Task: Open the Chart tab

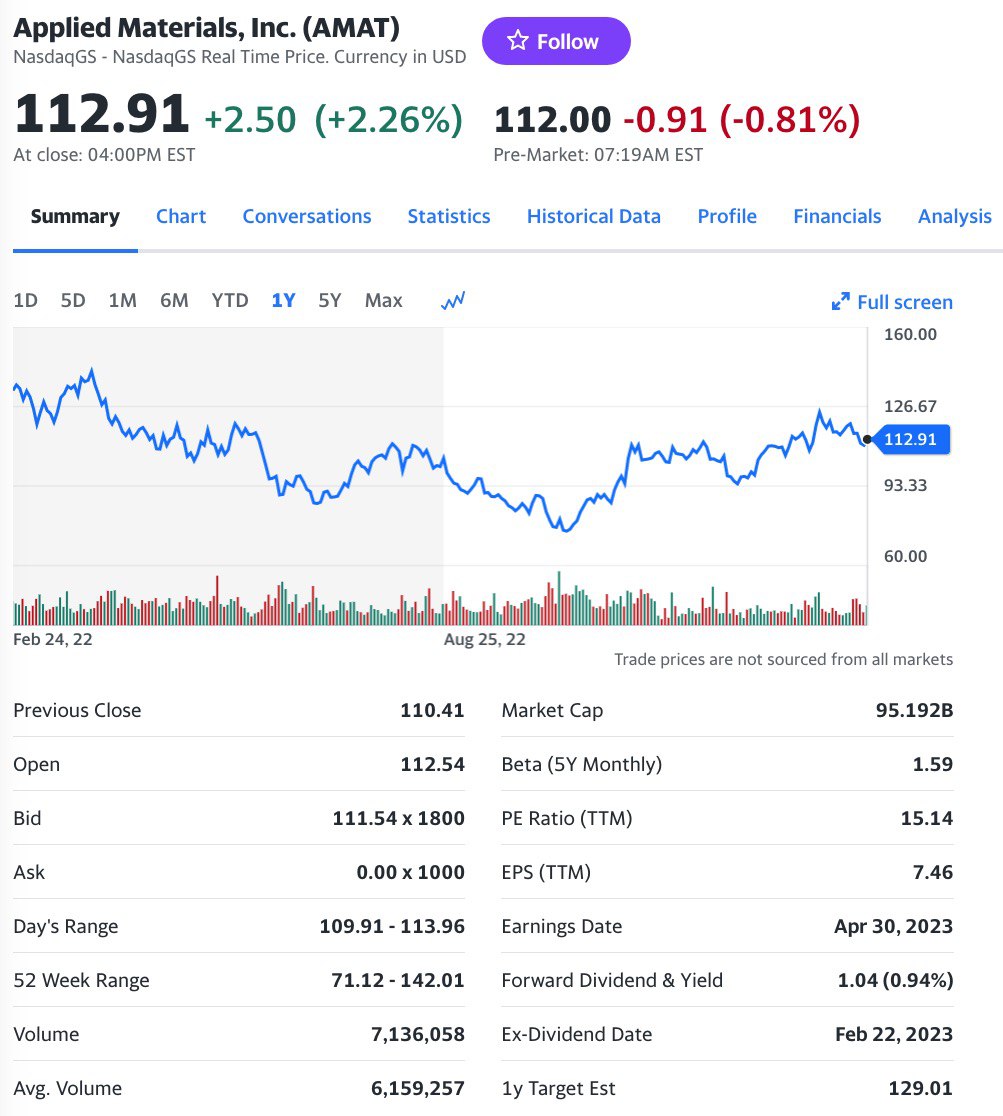Action: pos(181,217)
